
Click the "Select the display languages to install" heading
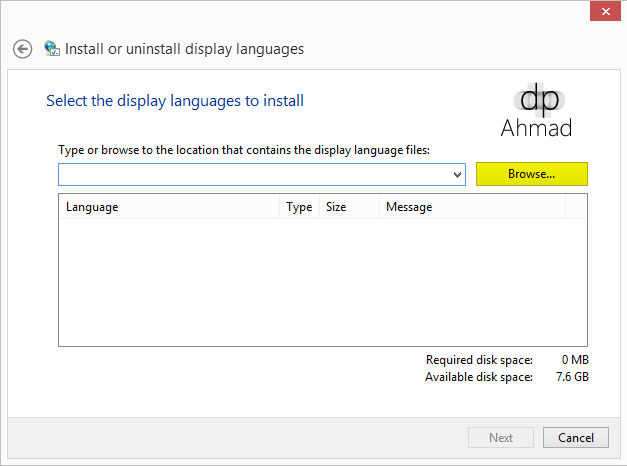(175, 101)
